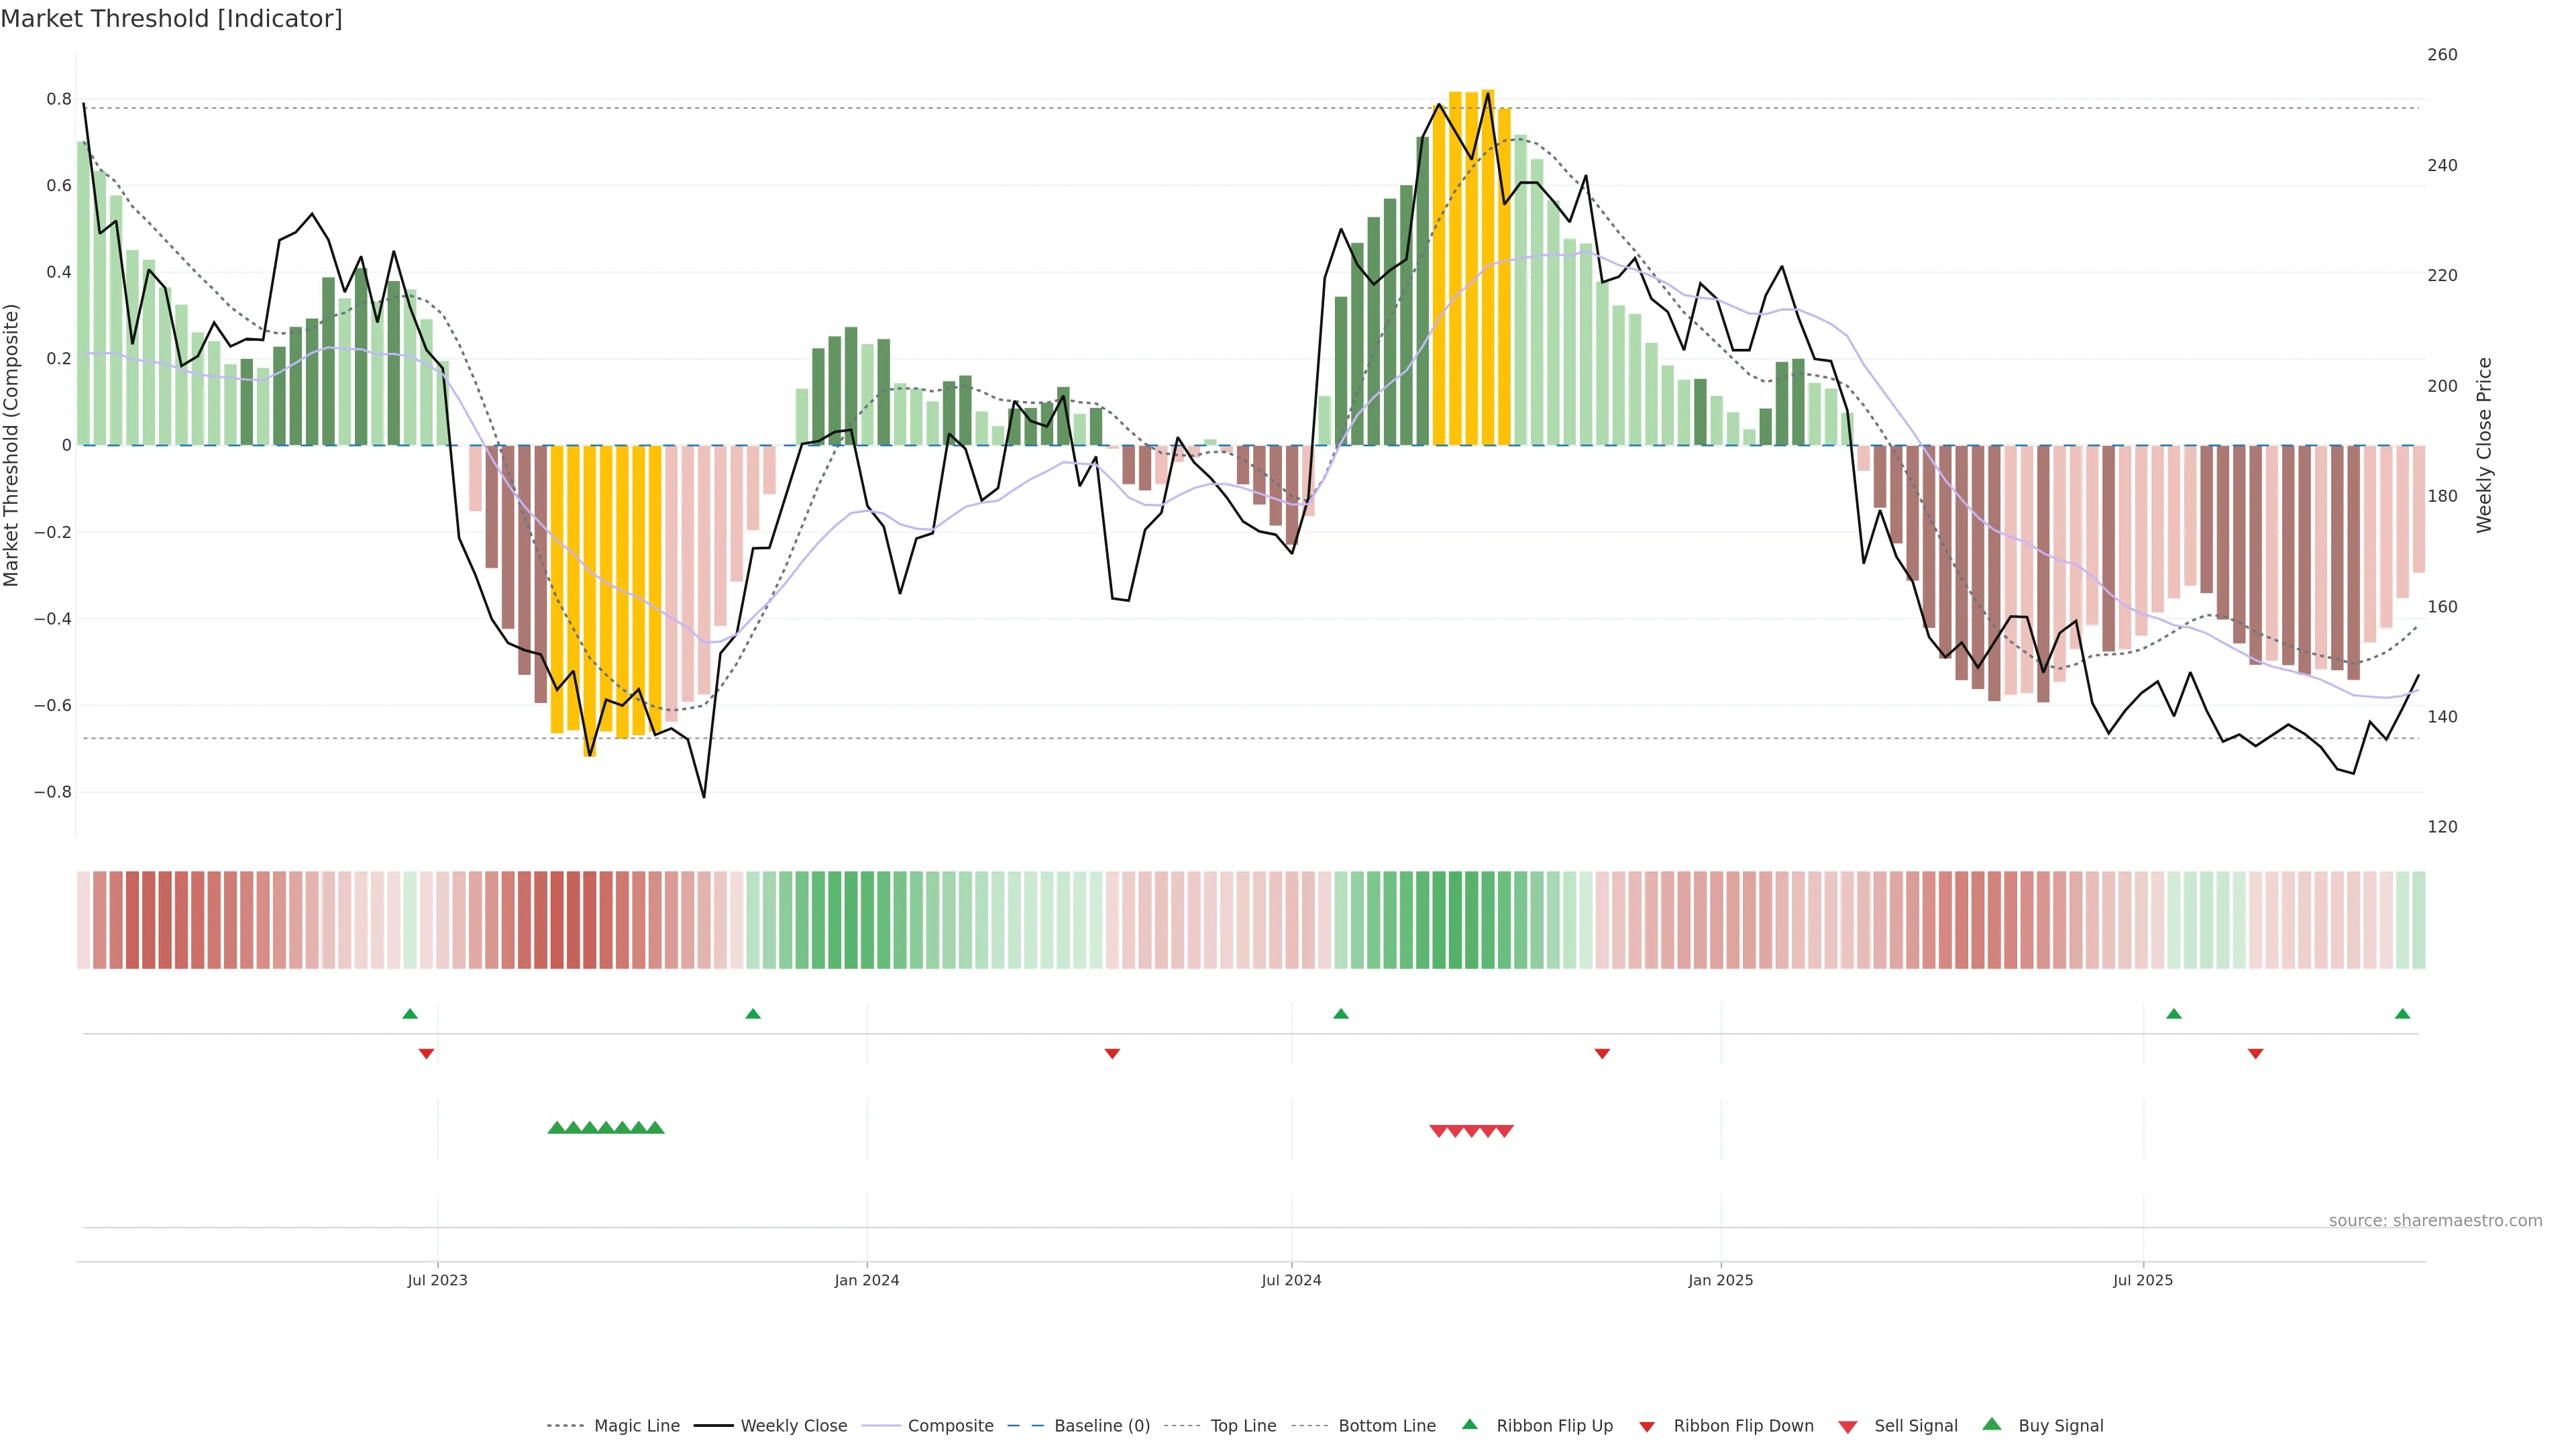Click the rightmost red sell signal triangle
This screenshot has height=1449, width=2576.
pyautogui.click(x=1505, y=1131)
